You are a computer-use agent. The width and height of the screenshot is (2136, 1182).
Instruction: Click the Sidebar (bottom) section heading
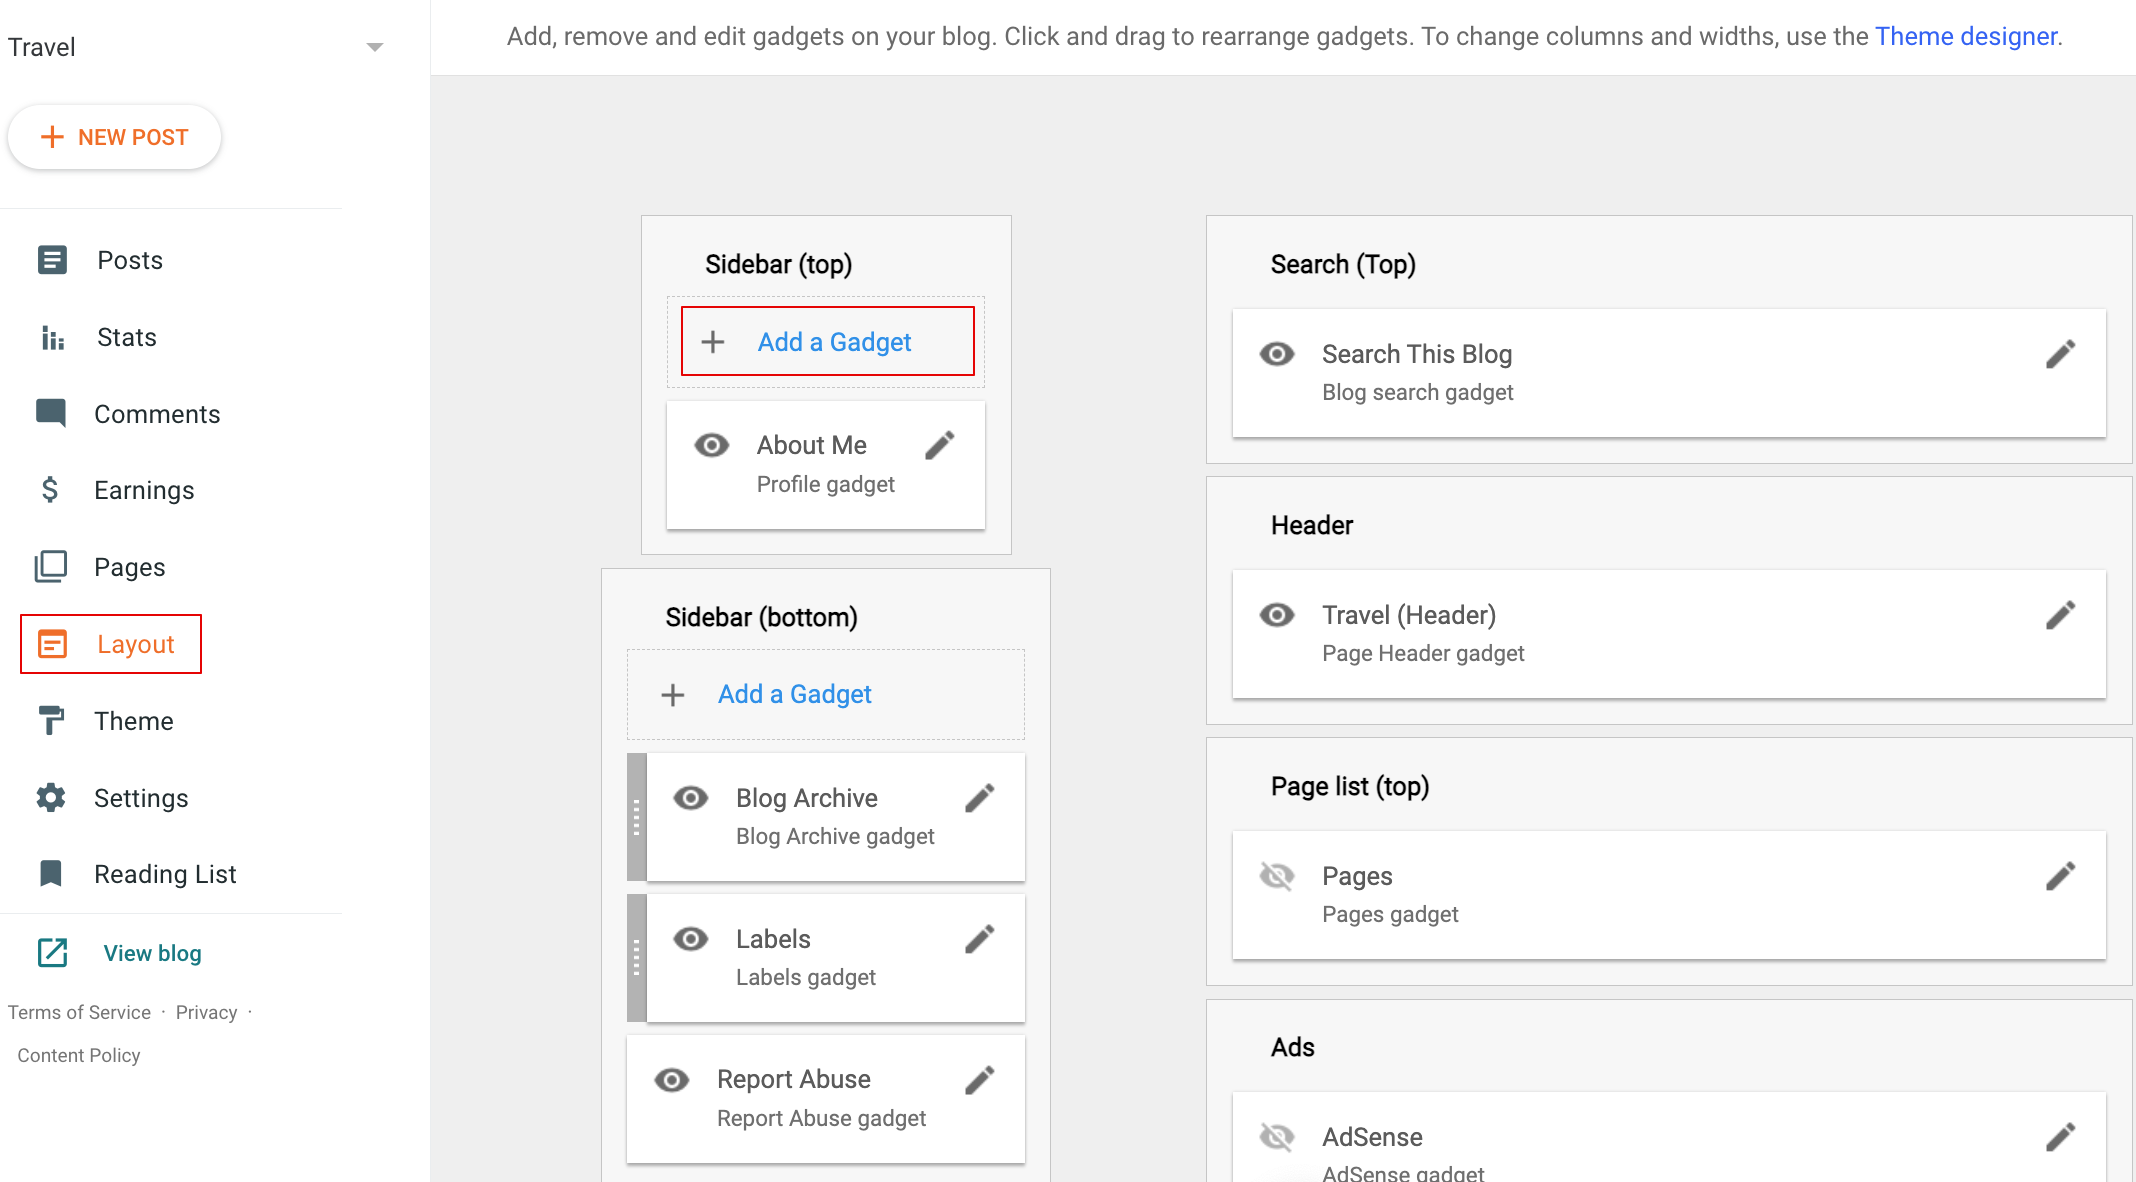tap(762, 617)
